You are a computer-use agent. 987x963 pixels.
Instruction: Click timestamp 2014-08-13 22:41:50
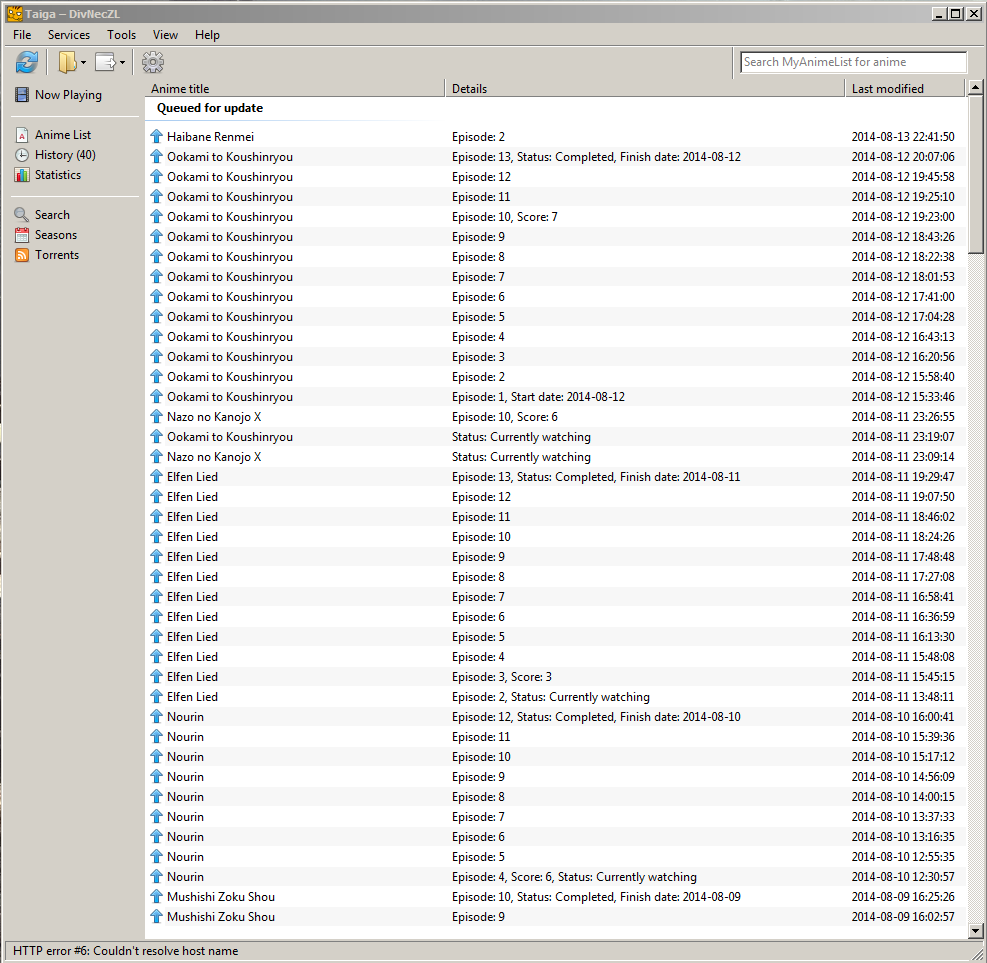tap(903, 137)
